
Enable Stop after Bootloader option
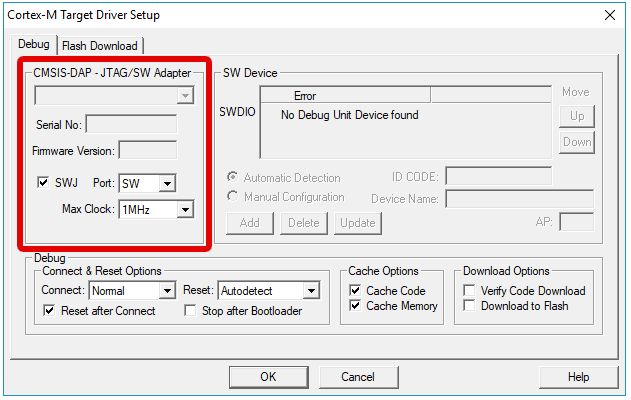tap(192, 311)
